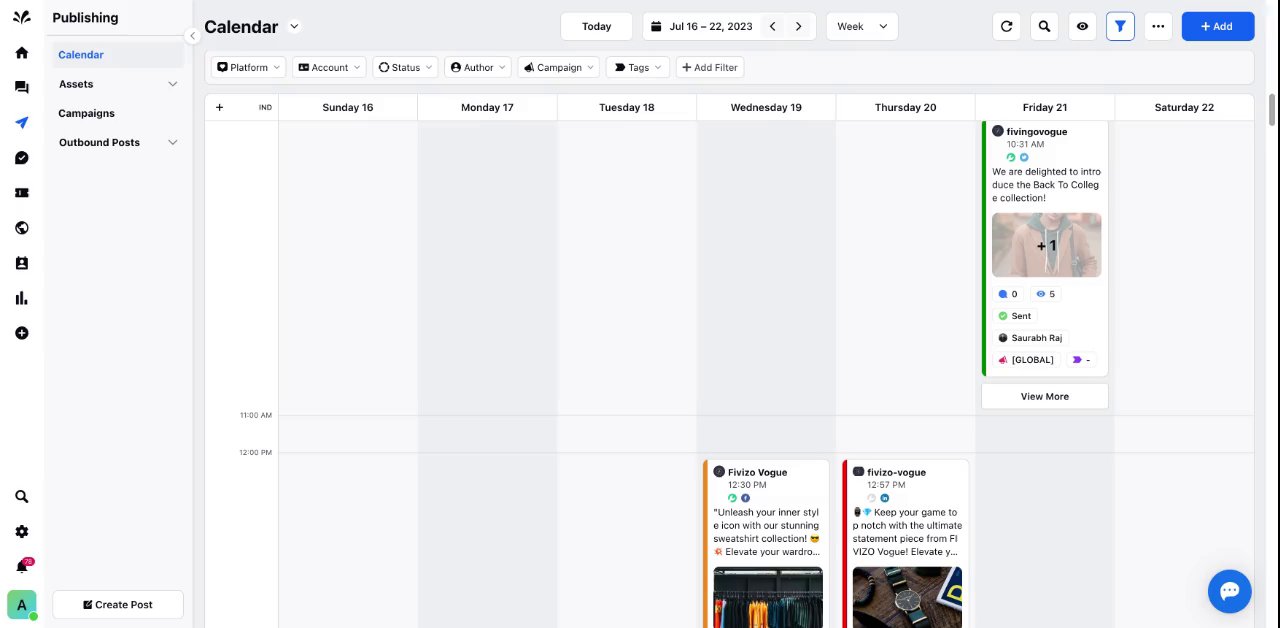This screenshot has height=628, width=1280.
Task: Click the Add Filter button
Action: 710,67
